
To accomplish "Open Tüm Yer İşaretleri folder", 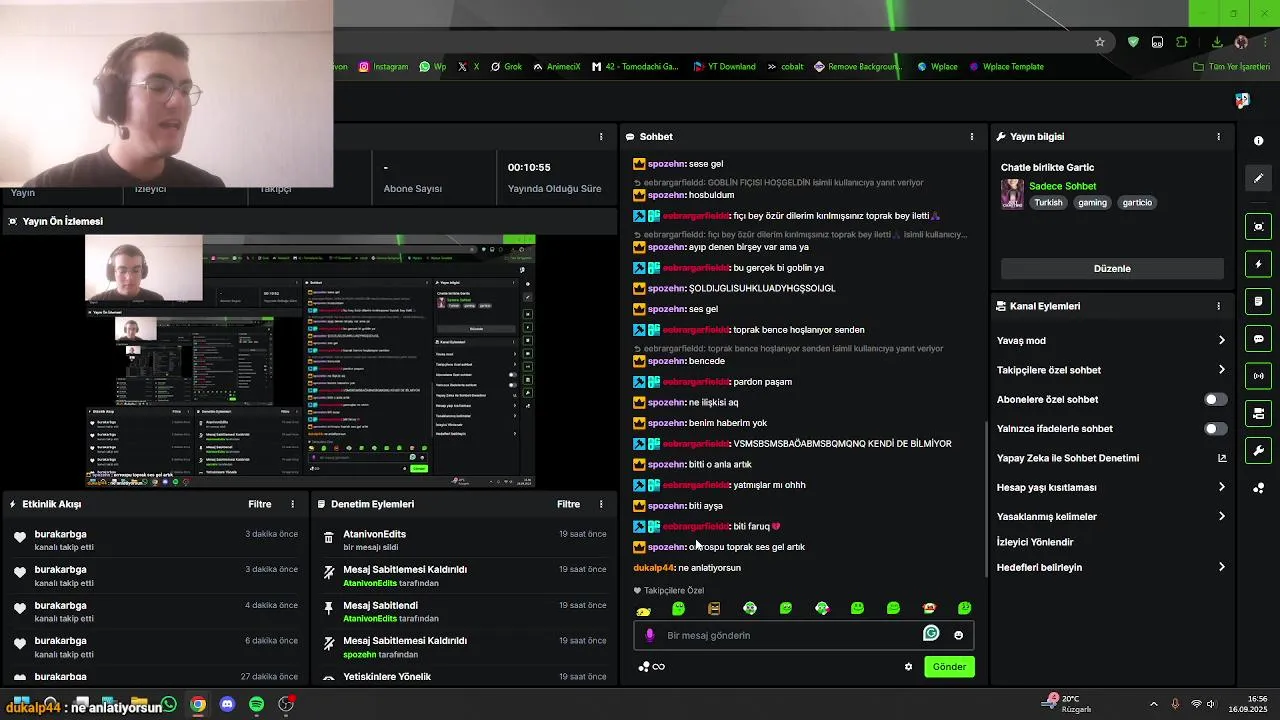I will point(1231,67).
